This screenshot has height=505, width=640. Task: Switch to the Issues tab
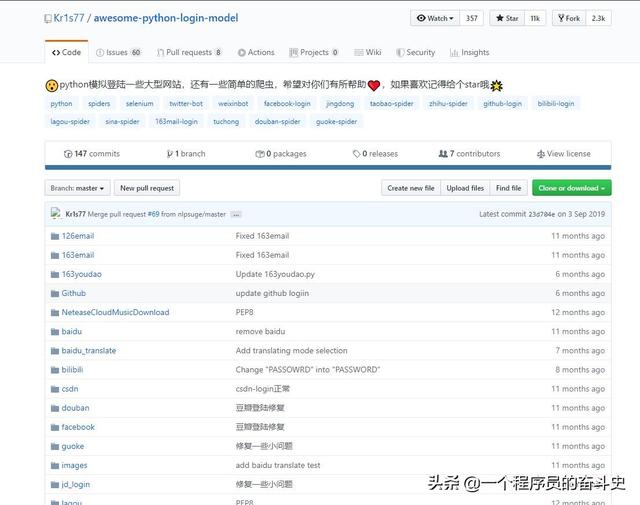(118, 52)
